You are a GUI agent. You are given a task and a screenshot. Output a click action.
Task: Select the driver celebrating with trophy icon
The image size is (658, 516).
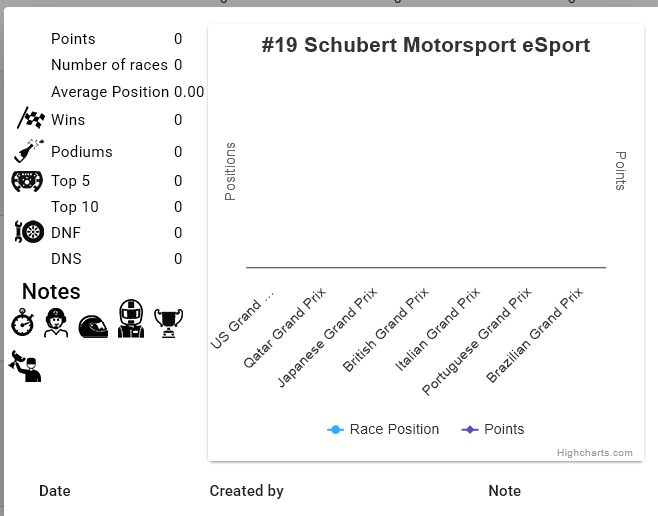(x=25, y=366)
